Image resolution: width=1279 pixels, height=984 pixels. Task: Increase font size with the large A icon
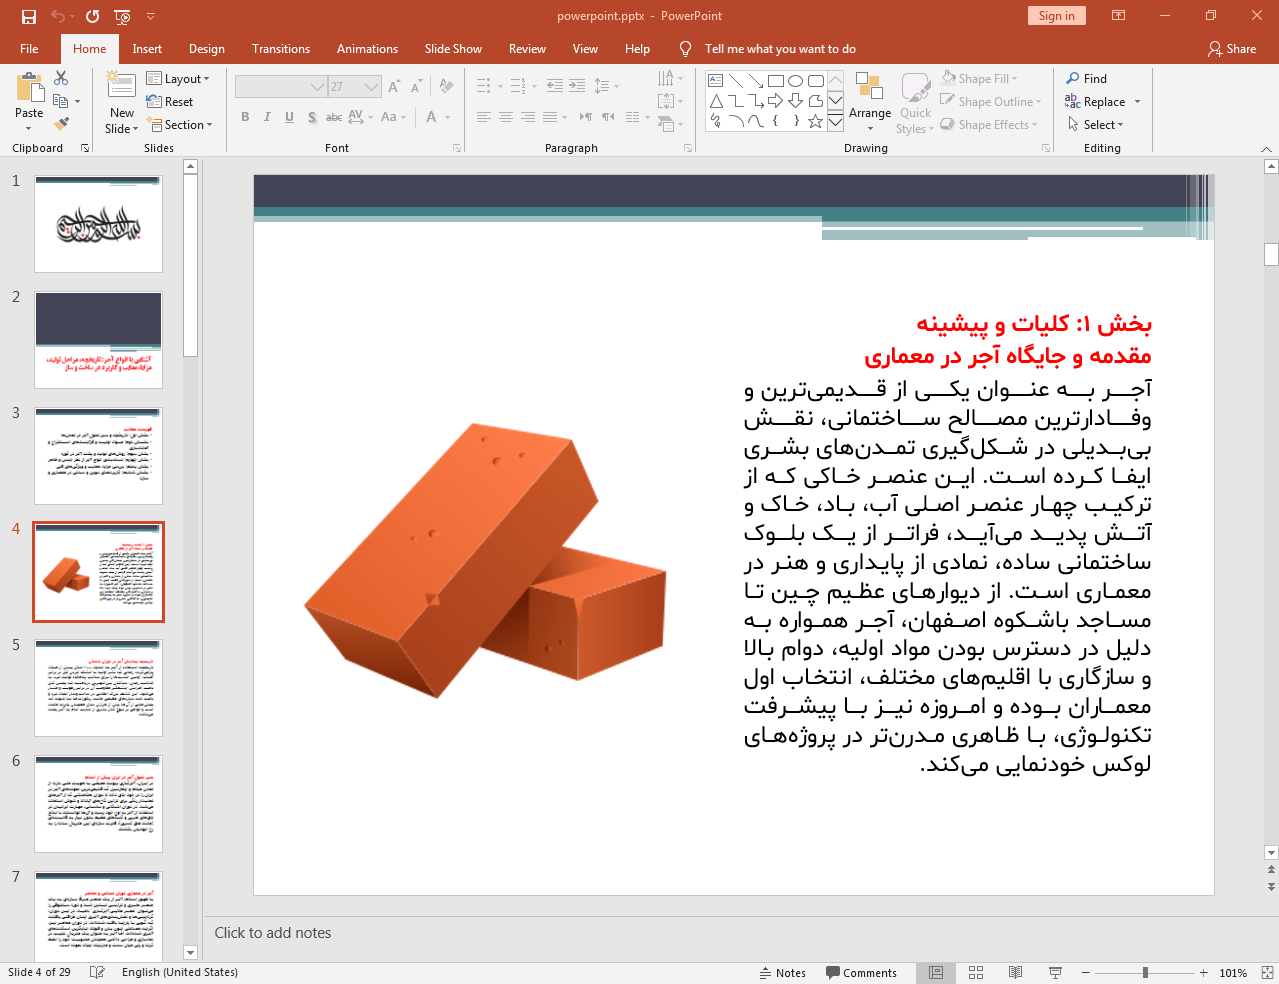(394, 87)
